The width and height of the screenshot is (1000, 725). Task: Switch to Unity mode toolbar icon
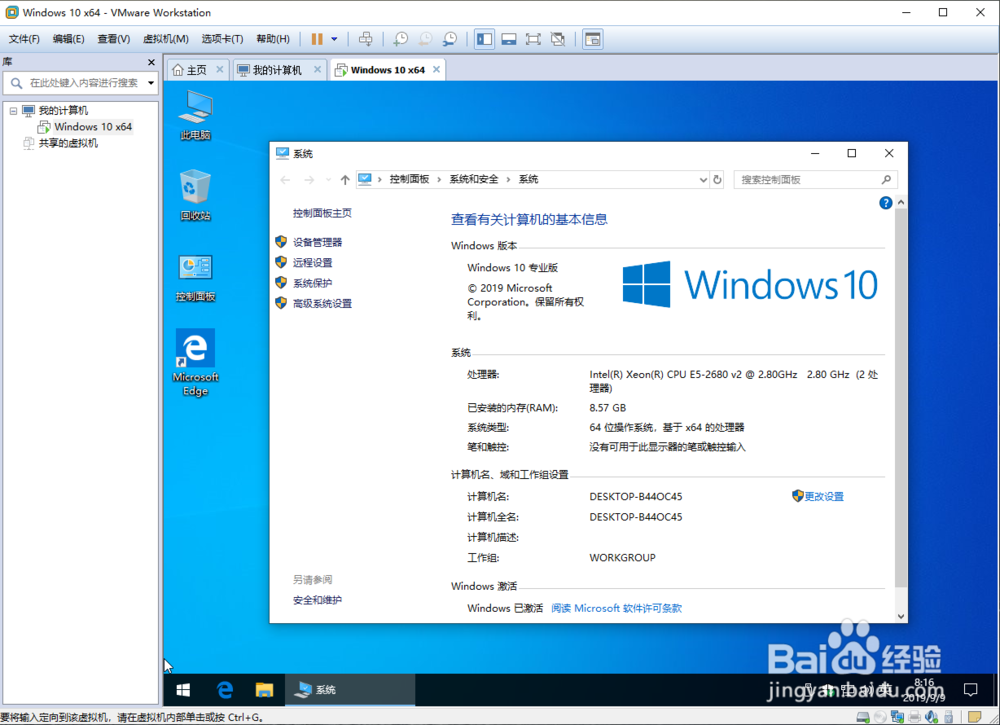click(558, 39)
